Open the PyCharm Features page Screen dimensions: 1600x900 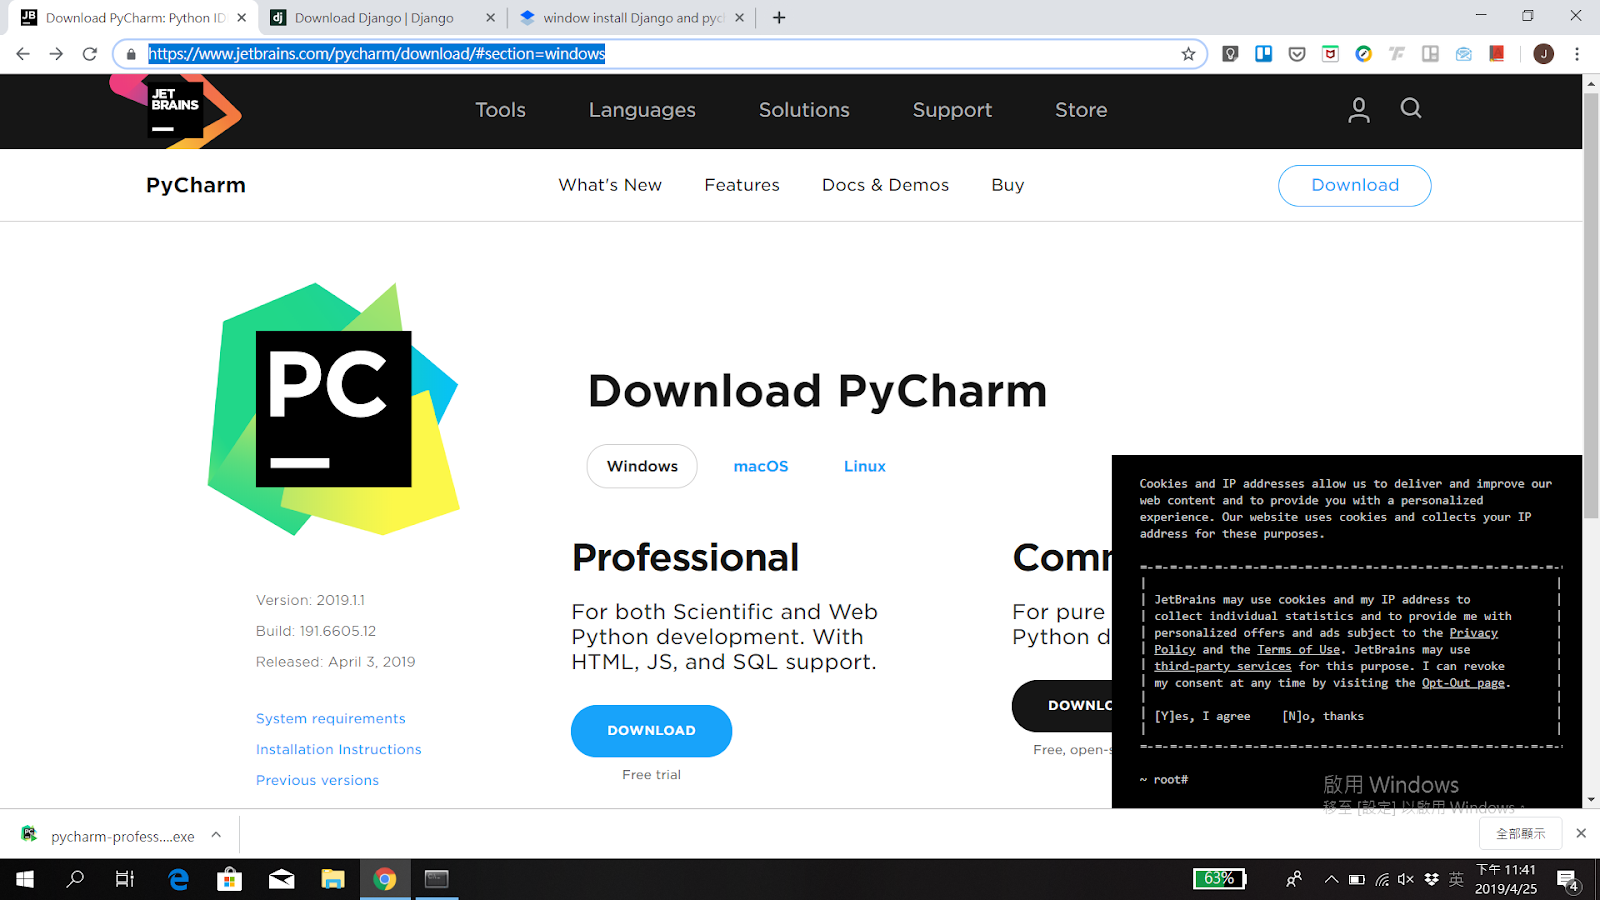(x=742, y=185)
